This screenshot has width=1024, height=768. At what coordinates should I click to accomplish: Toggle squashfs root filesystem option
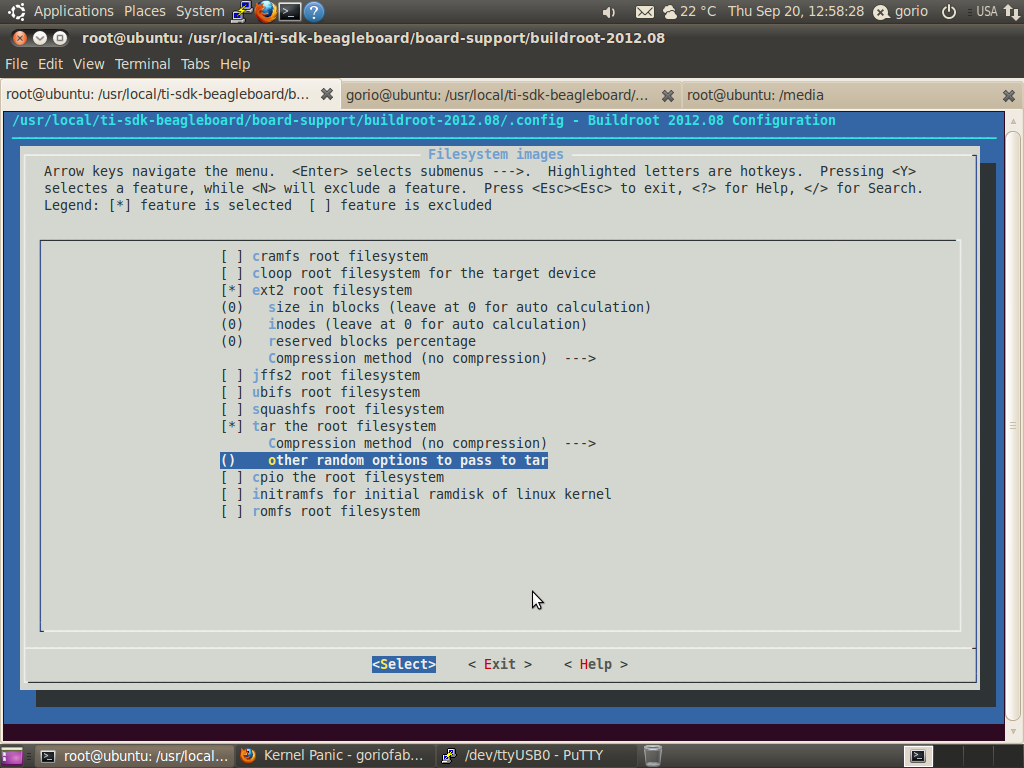[x=332, y=409]
